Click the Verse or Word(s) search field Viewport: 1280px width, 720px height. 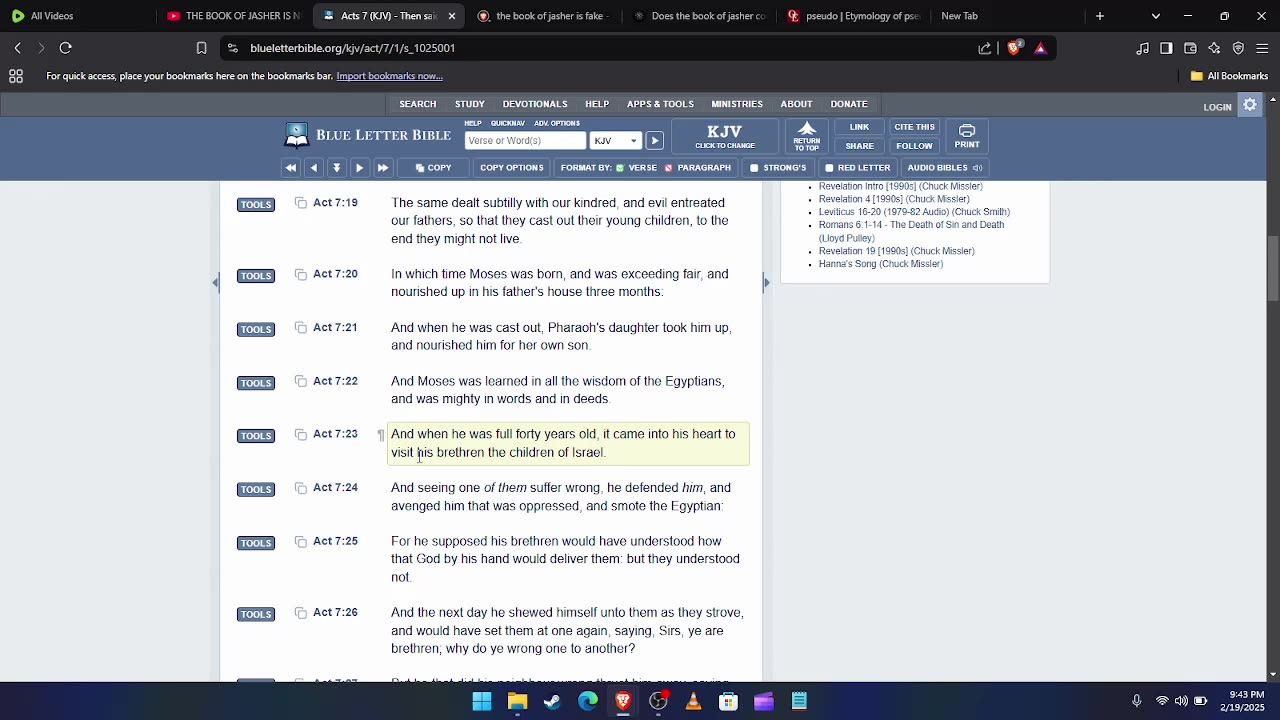(x=525, y=141)
